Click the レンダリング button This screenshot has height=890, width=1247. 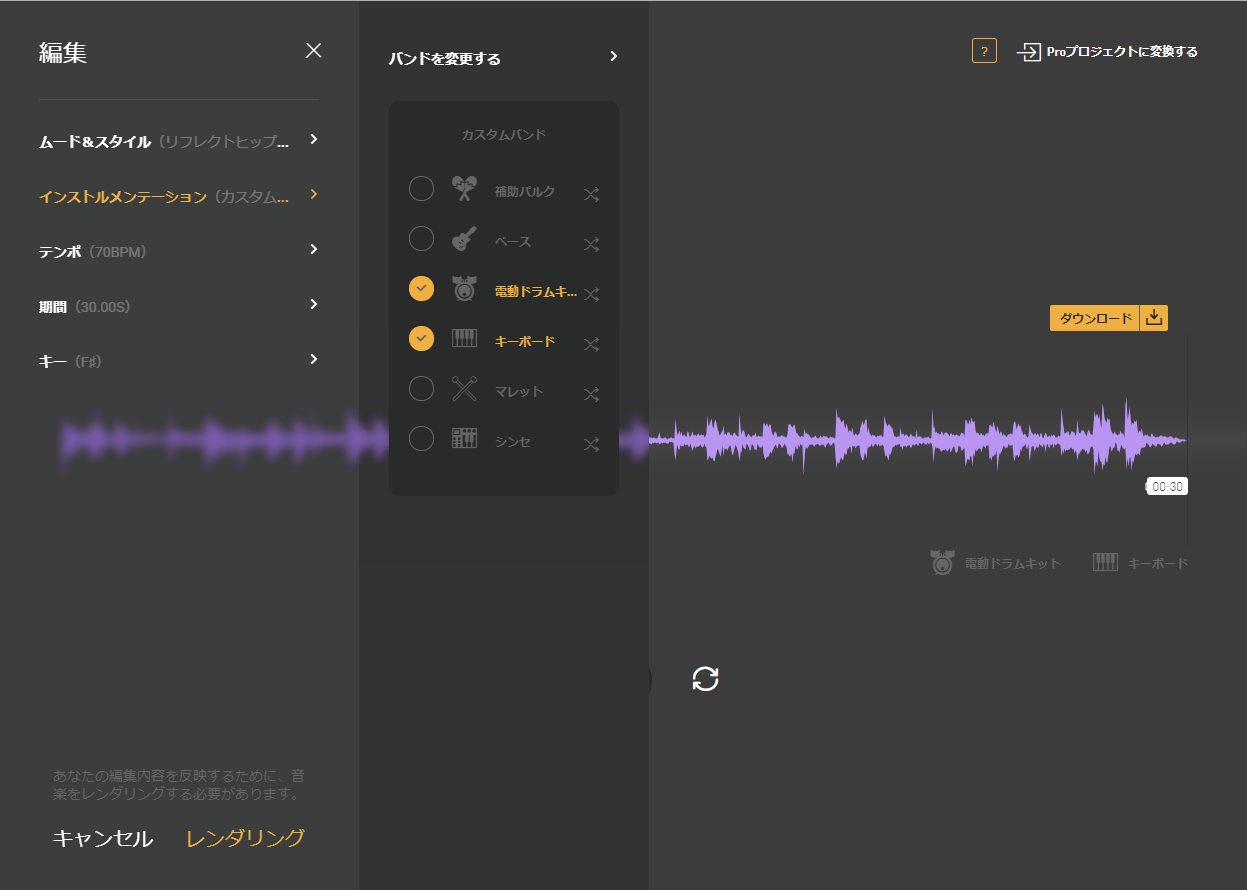click(x=245, y=838)
